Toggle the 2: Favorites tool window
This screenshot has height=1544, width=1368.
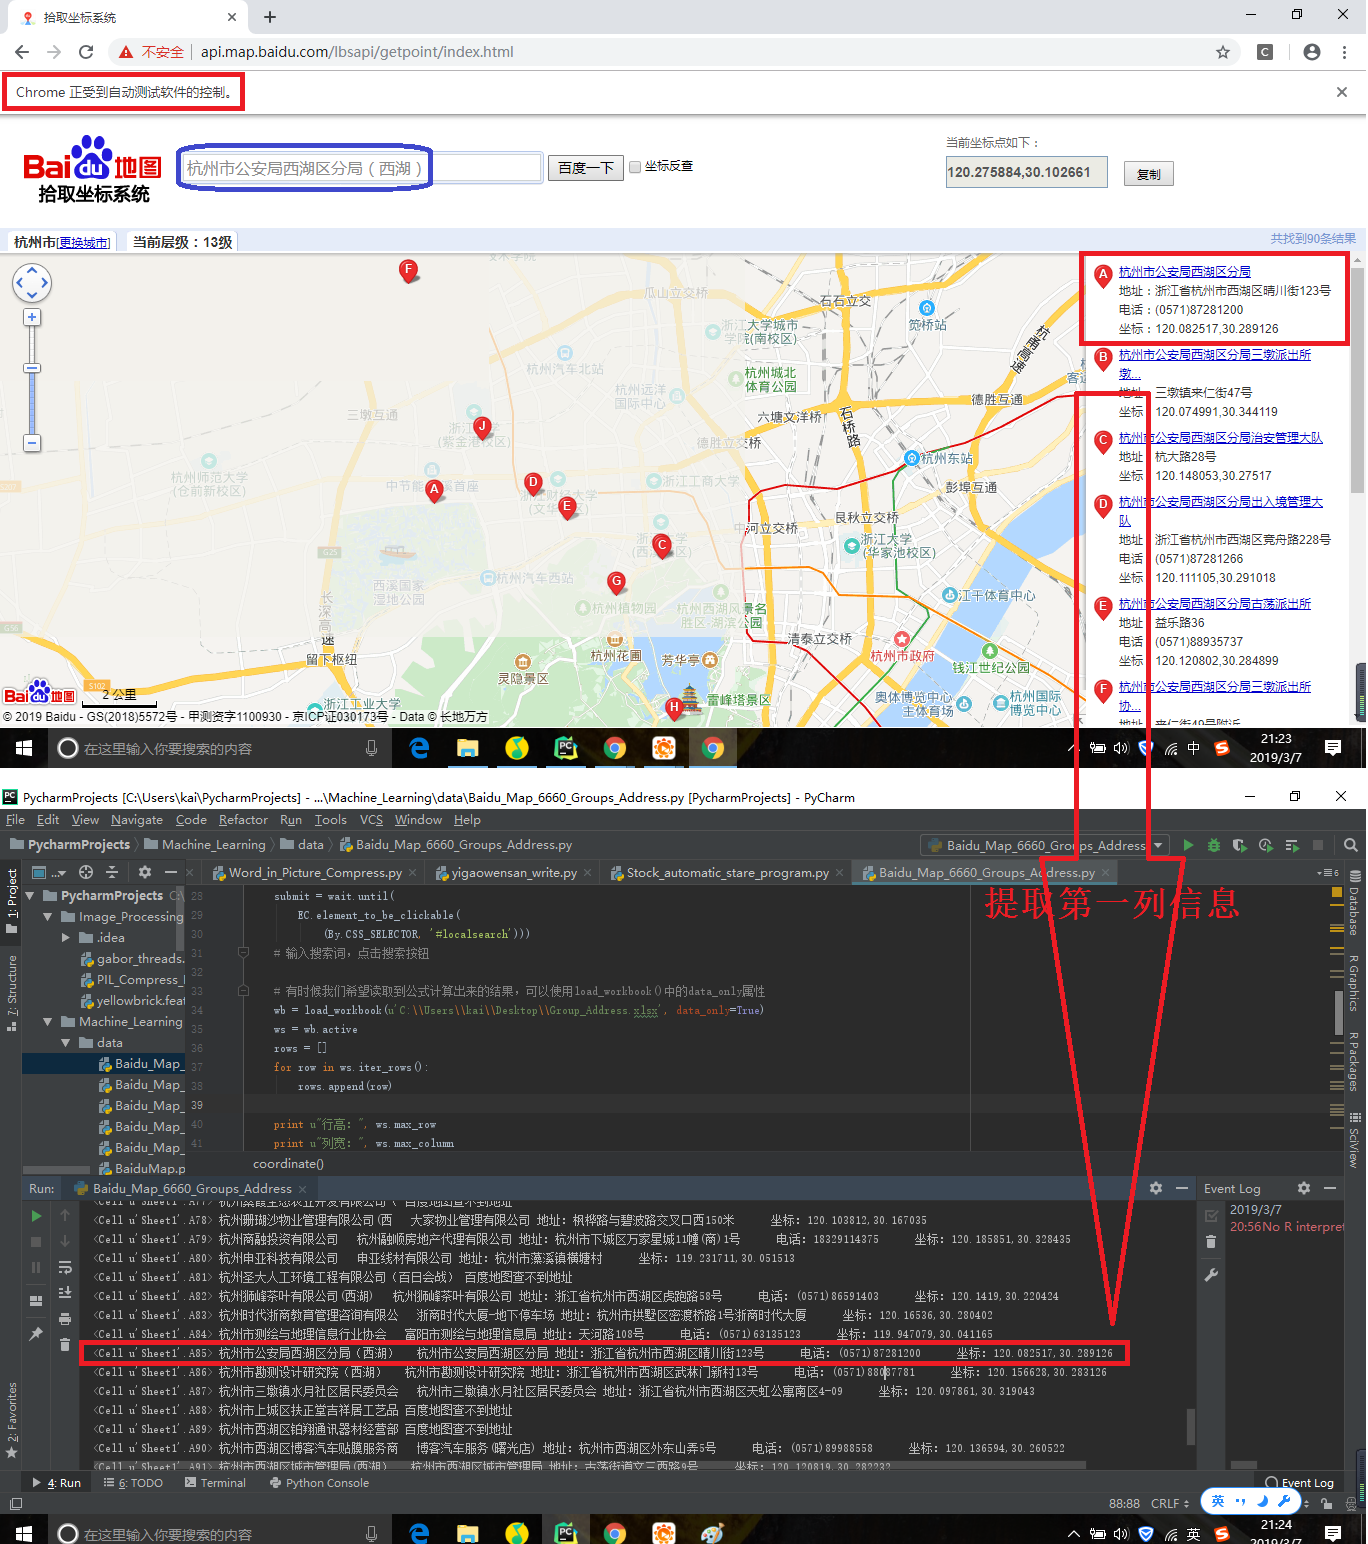click(12, 1420)
